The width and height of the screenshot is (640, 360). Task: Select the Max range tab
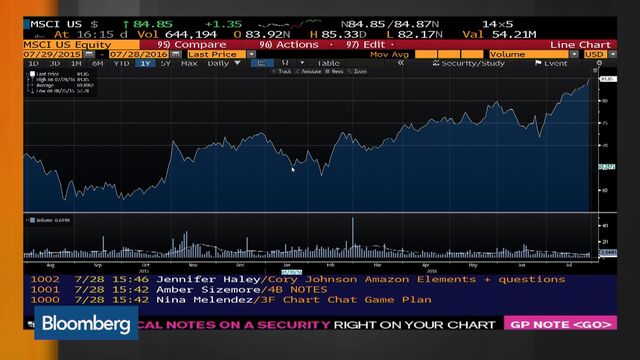pyautogui.click(x=189, y=63)
